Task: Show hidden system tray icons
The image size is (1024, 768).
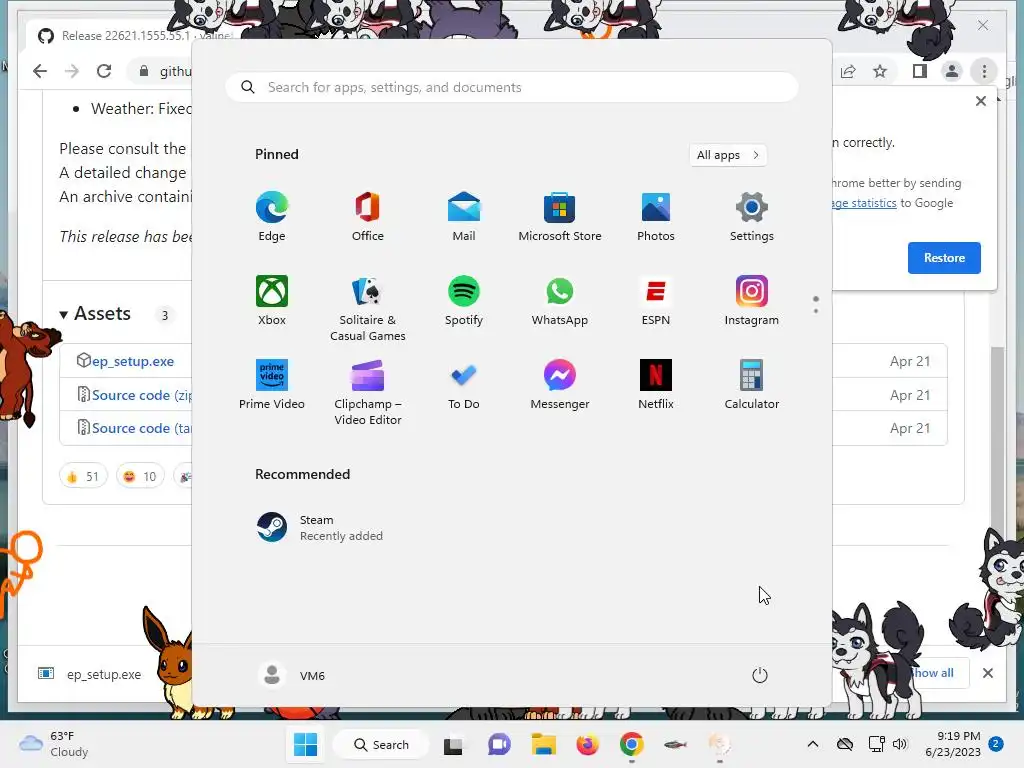Action: [812, 744]
